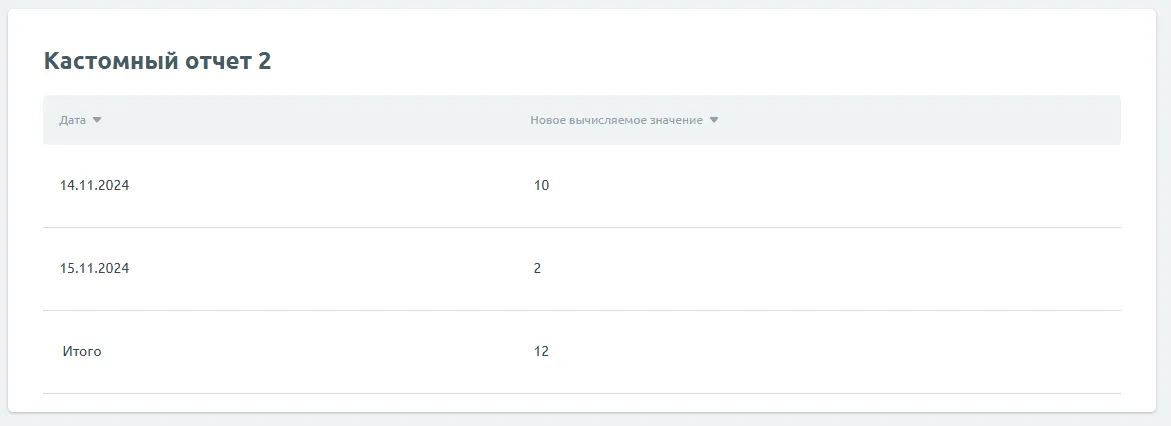Screen dimensions: 1171x426
Task: Click the Итого label cell
Action: 82,351
